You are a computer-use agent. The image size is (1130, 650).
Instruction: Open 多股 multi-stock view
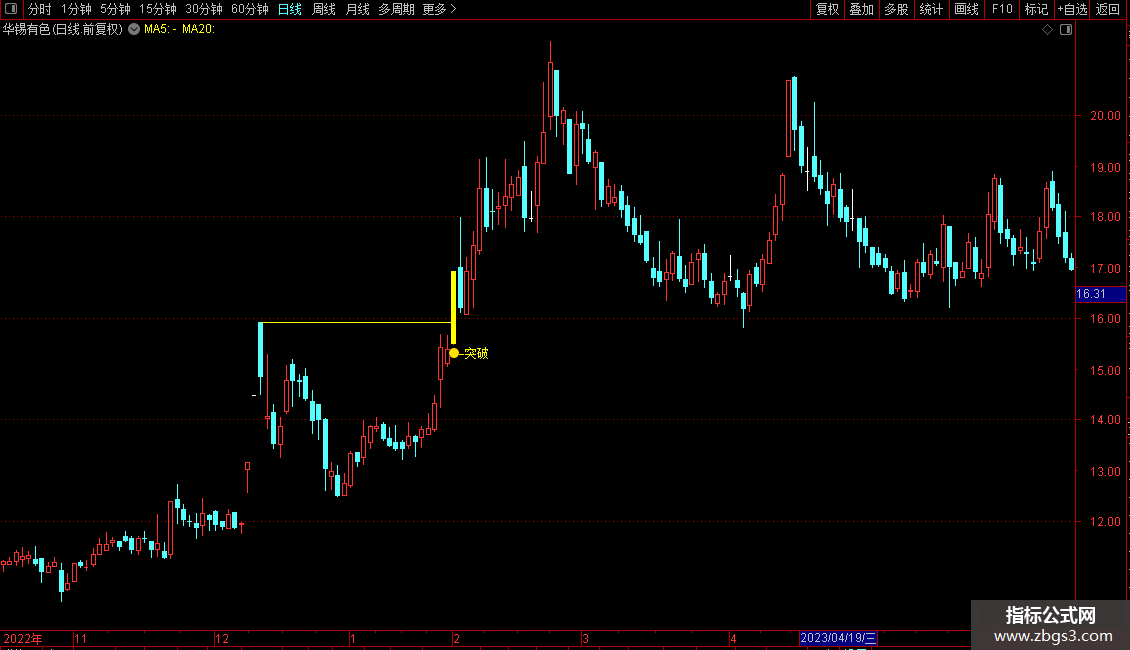click(896, 9)
